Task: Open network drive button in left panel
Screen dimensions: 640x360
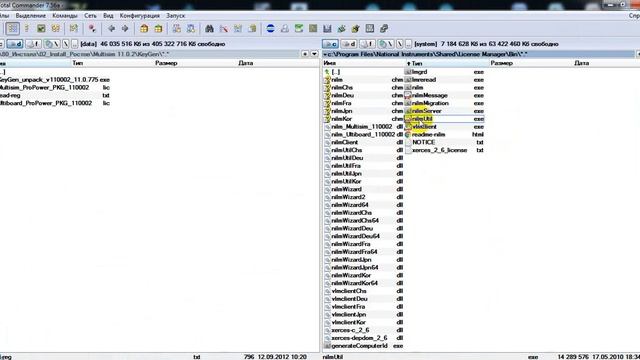Action: pos(52,44)
